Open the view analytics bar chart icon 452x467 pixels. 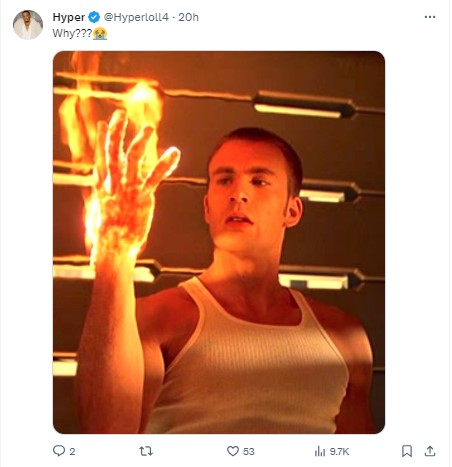[320, 451]
